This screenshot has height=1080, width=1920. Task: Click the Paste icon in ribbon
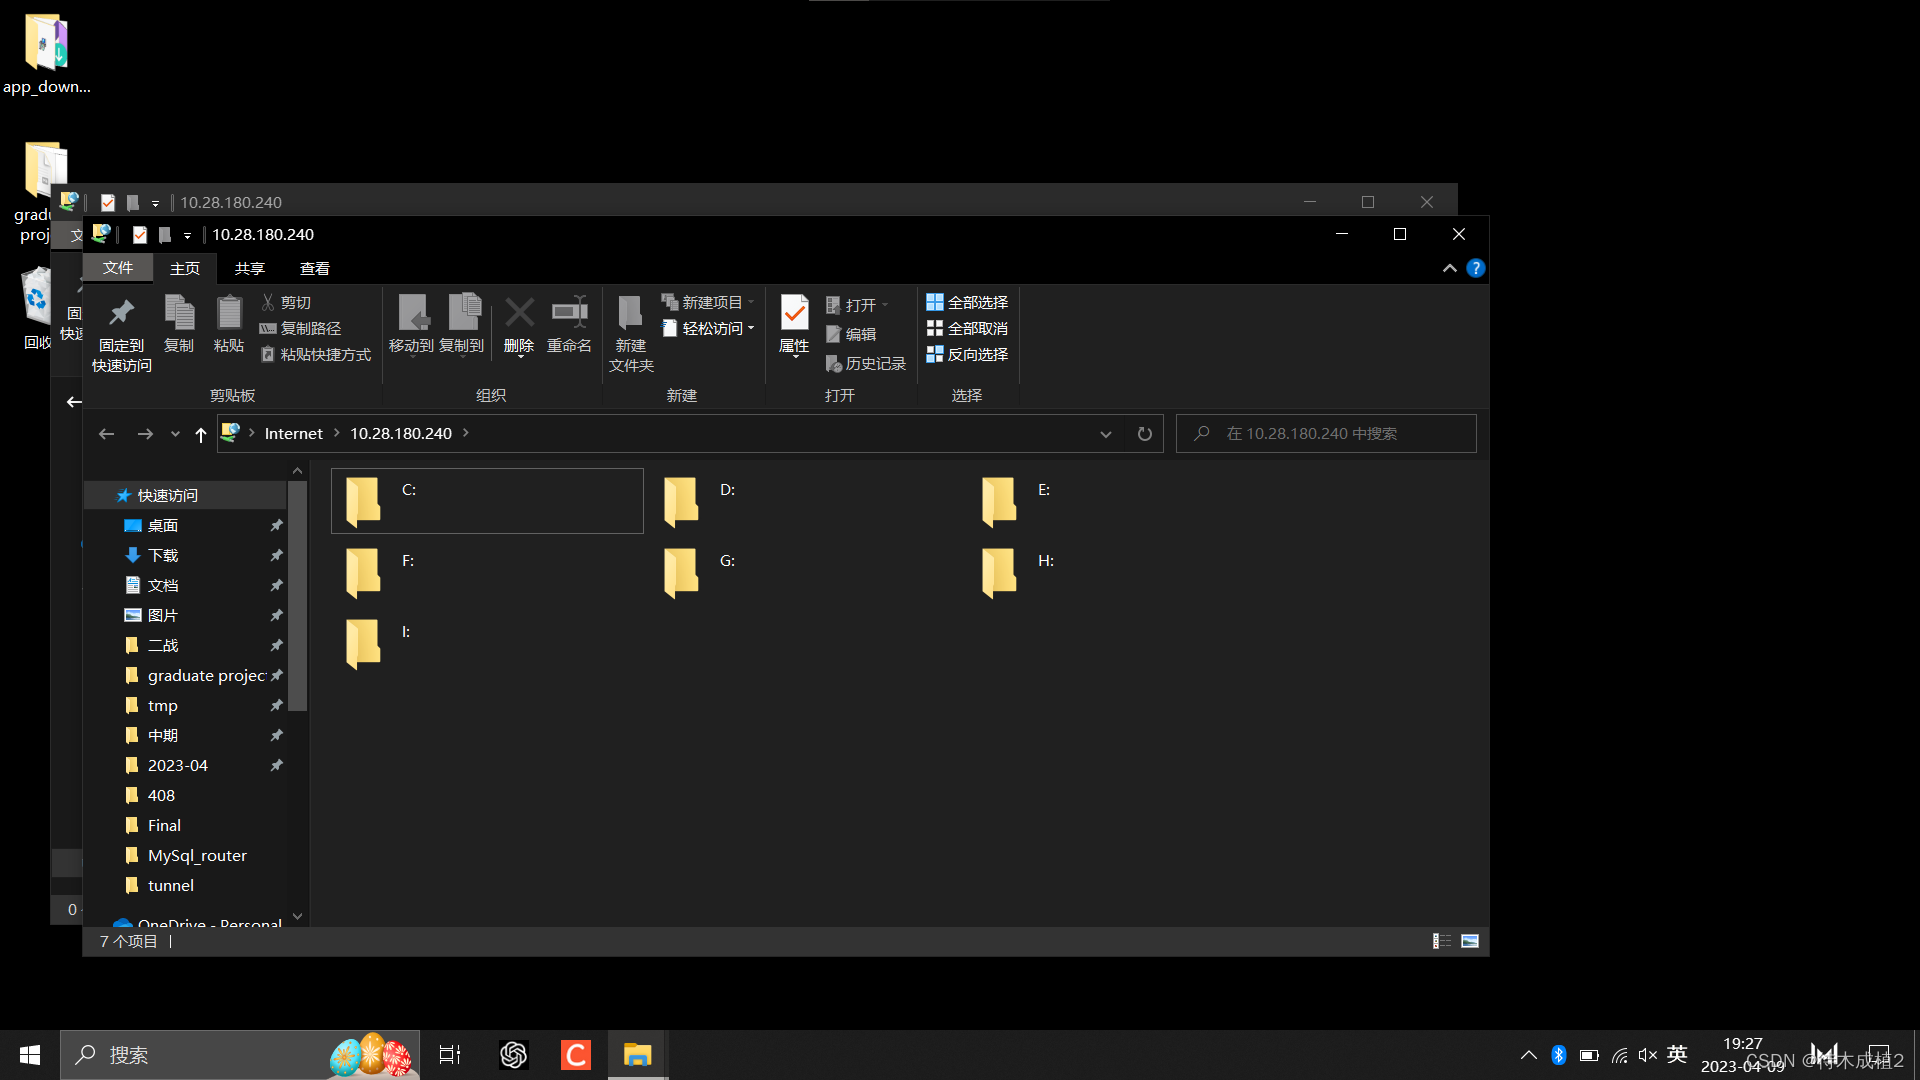(x=229, y=314)
